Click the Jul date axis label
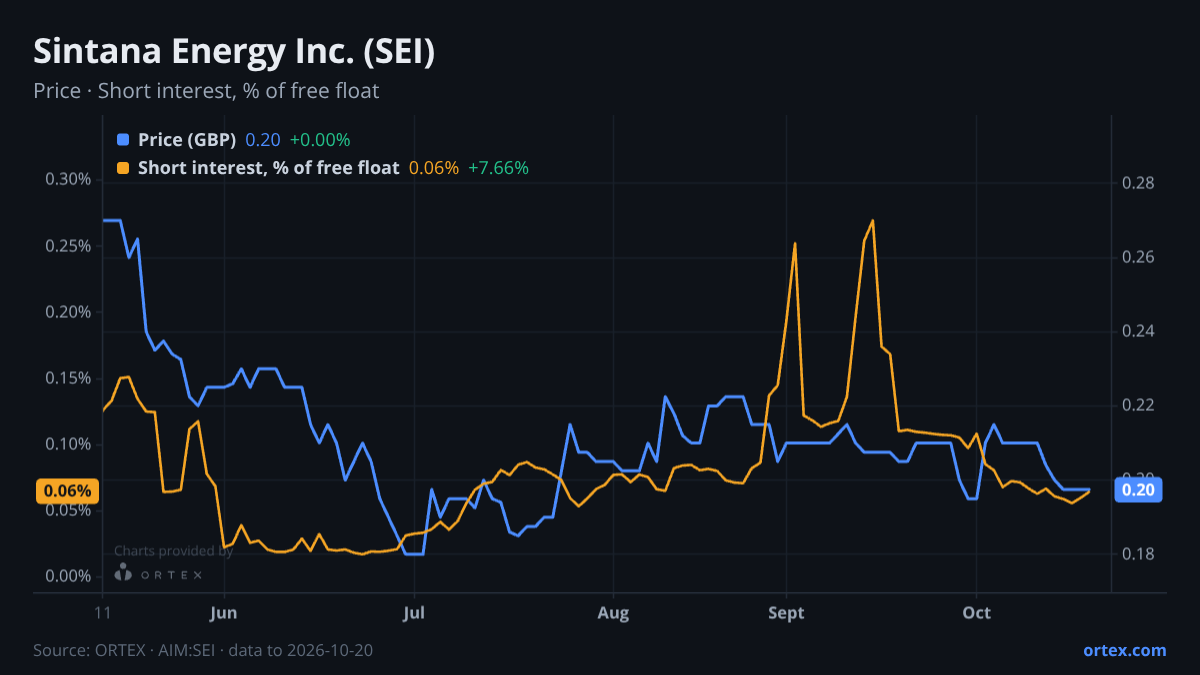This screenshot has height=675, width=1200. (412, 613)
